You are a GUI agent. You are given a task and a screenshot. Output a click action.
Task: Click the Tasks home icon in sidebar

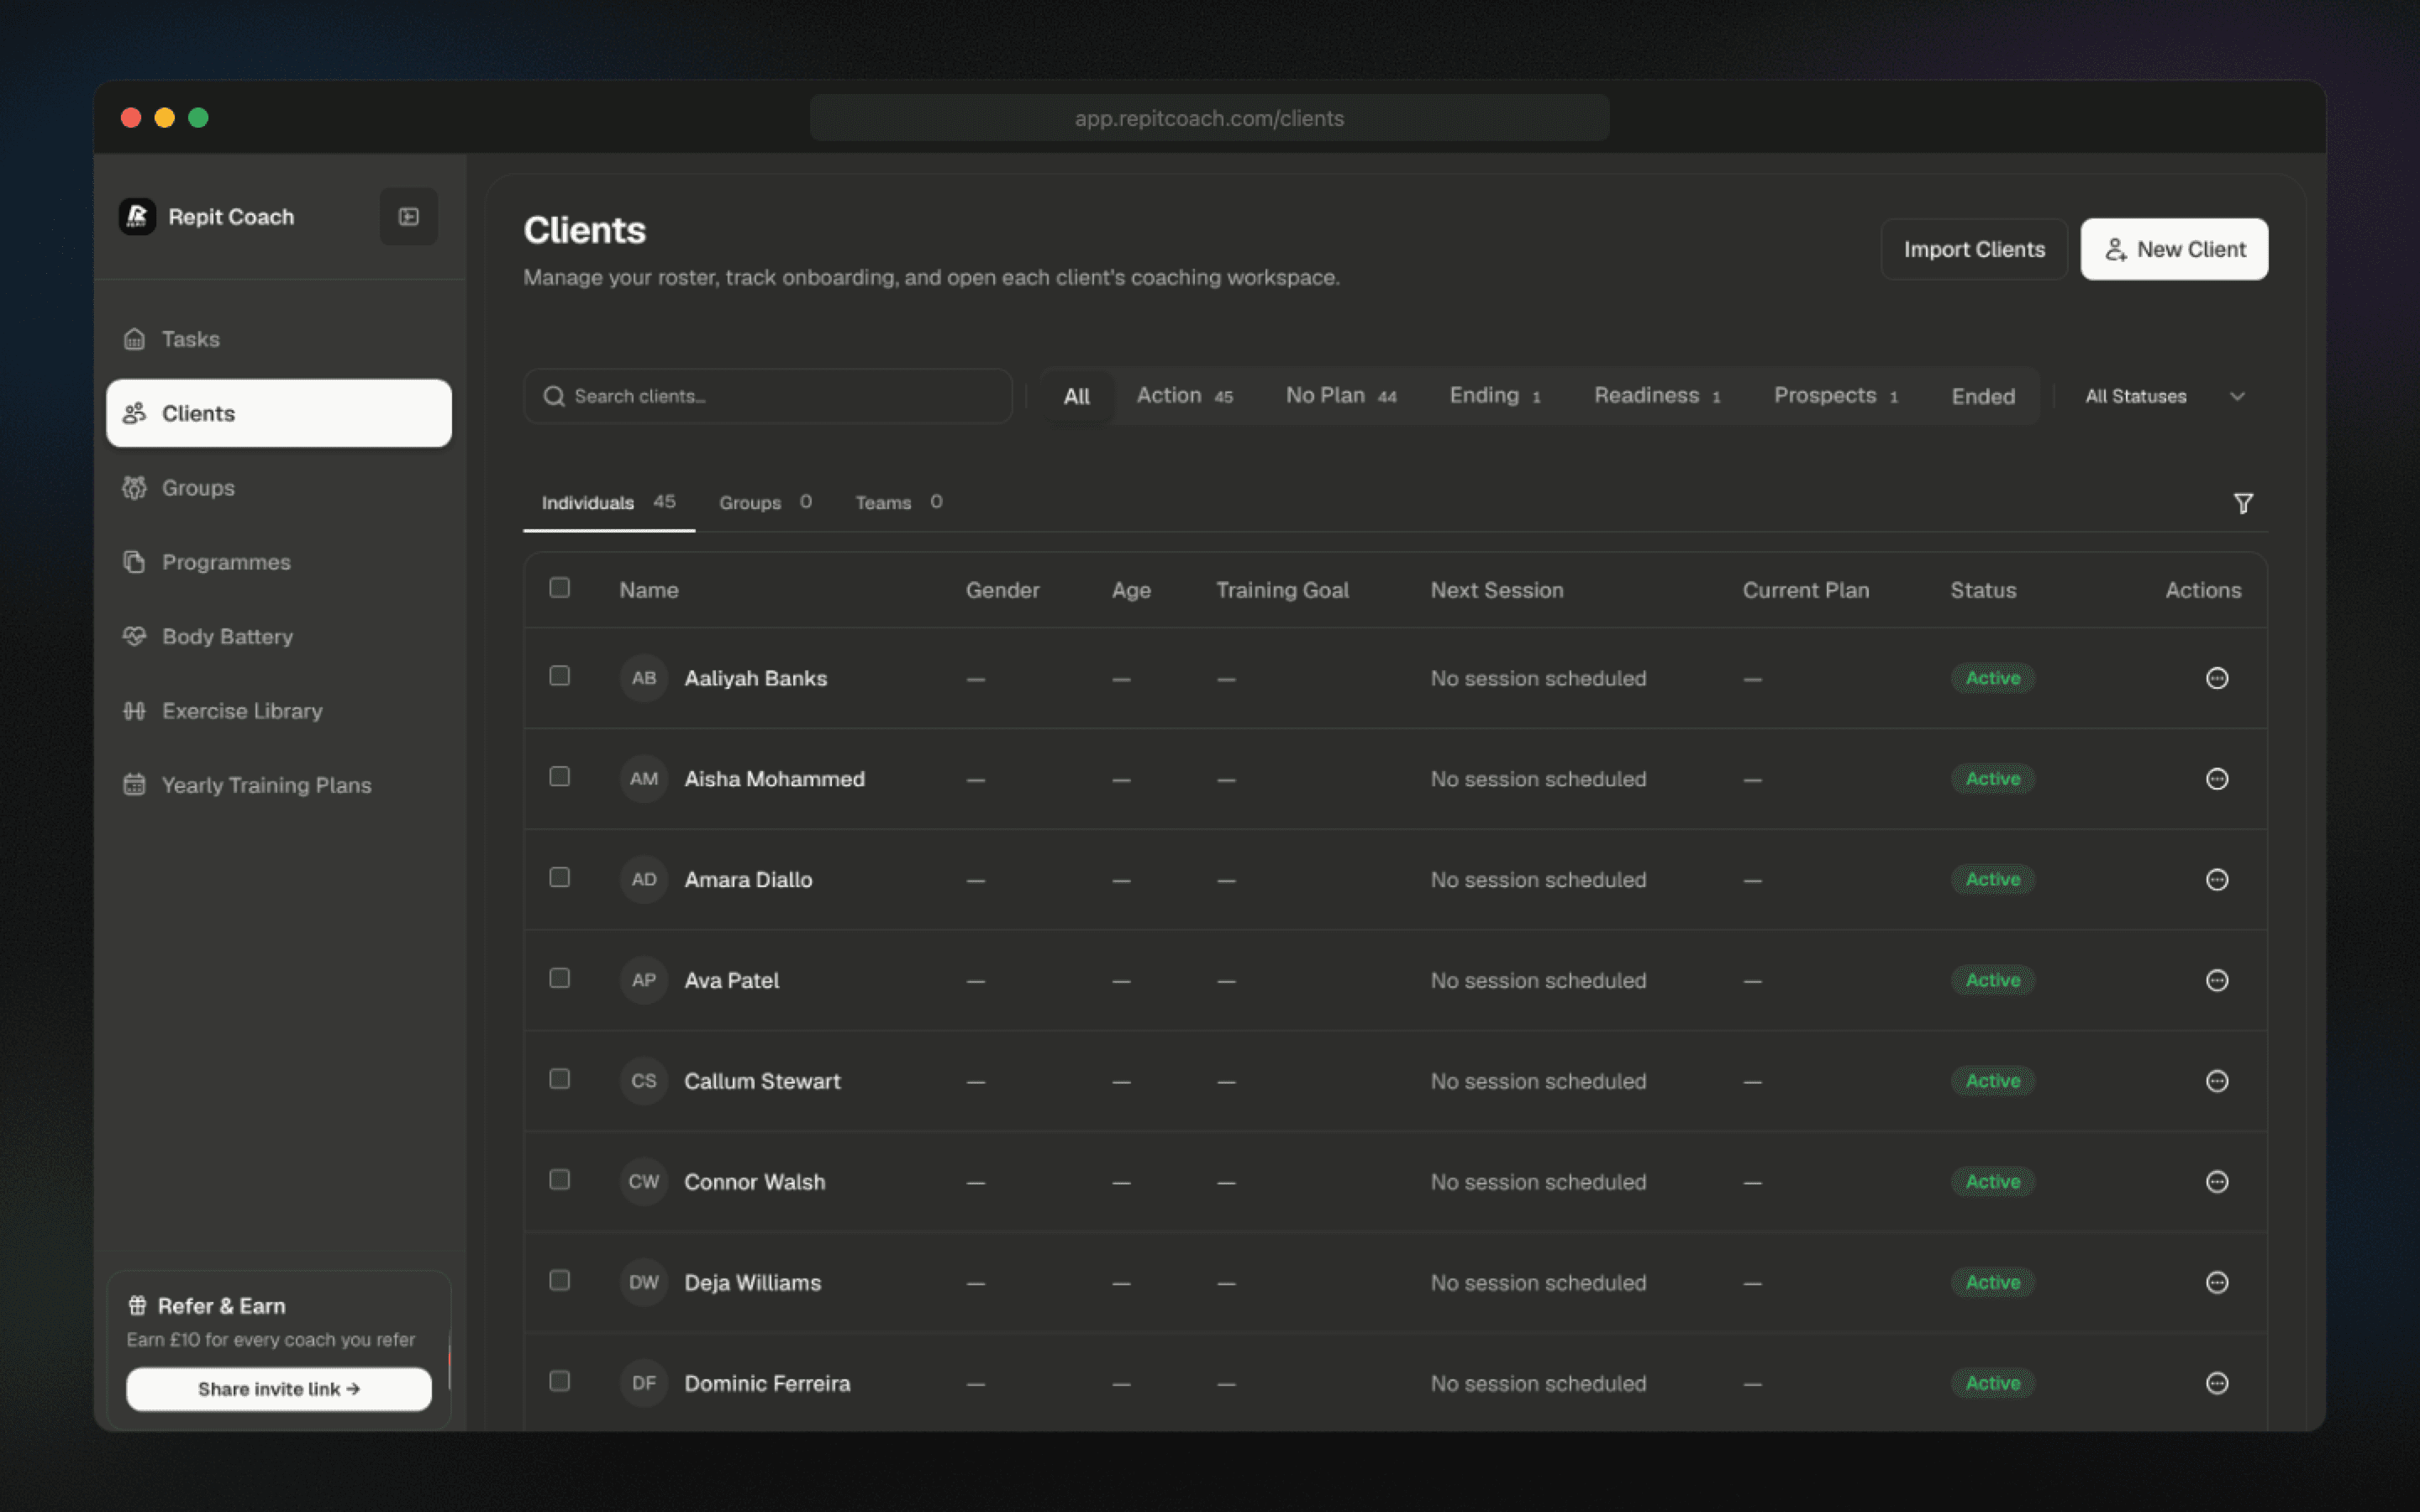pos(134,339)
